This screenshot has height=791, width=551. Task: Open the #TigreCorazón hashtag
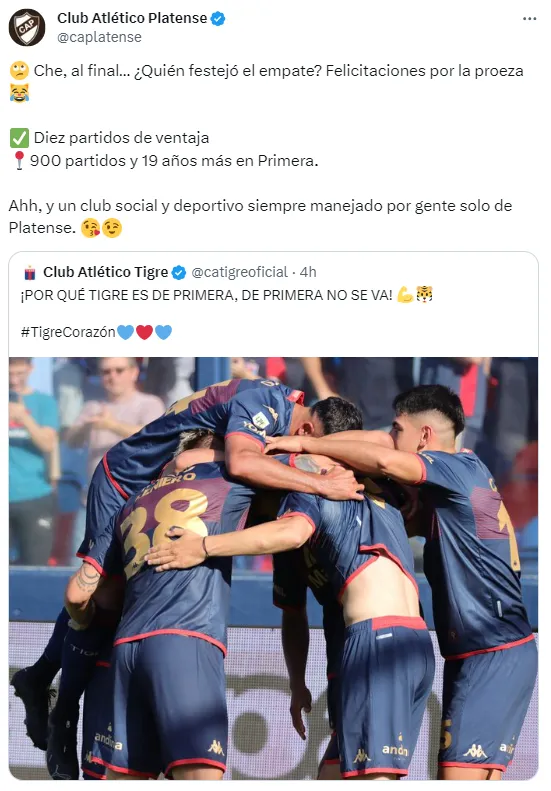(x=68, y=332)
